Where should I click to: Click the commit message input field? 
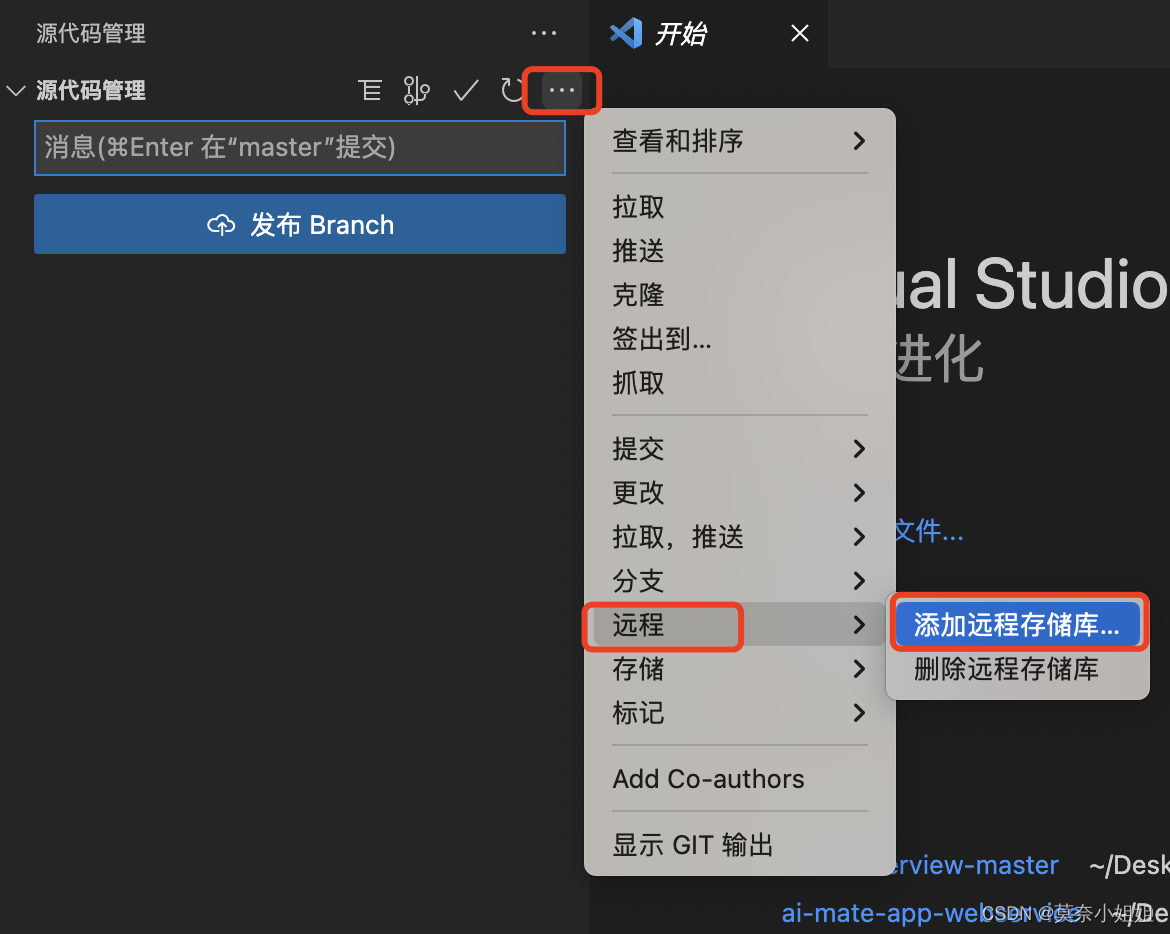coord(299,148)
